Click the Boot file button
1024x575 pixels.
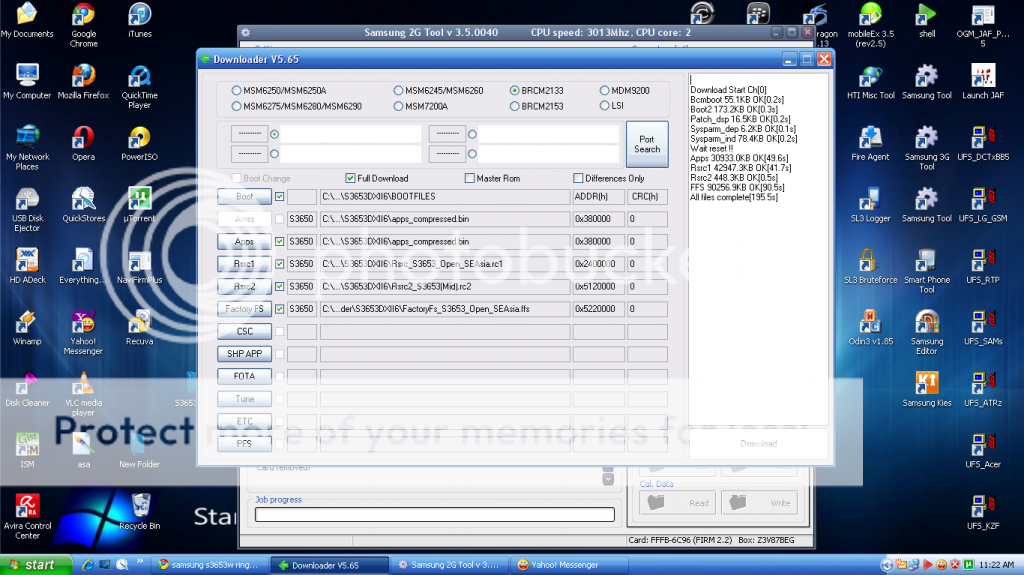[244, 196]
